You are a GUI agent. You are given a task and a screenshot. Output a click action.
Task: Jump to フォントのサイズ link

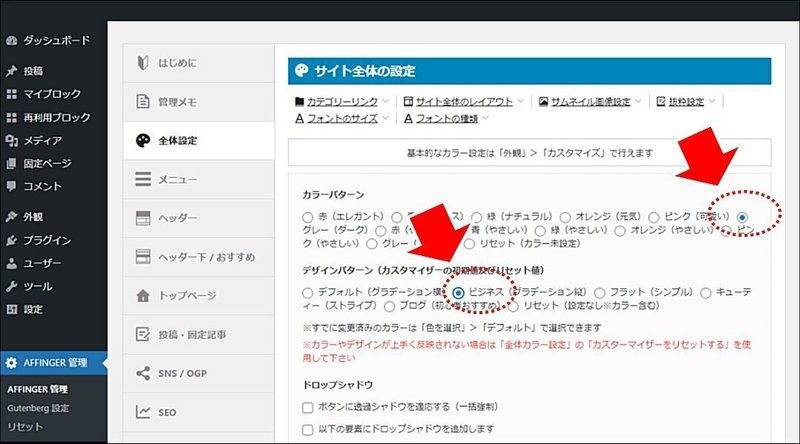[x=342, y=118]
